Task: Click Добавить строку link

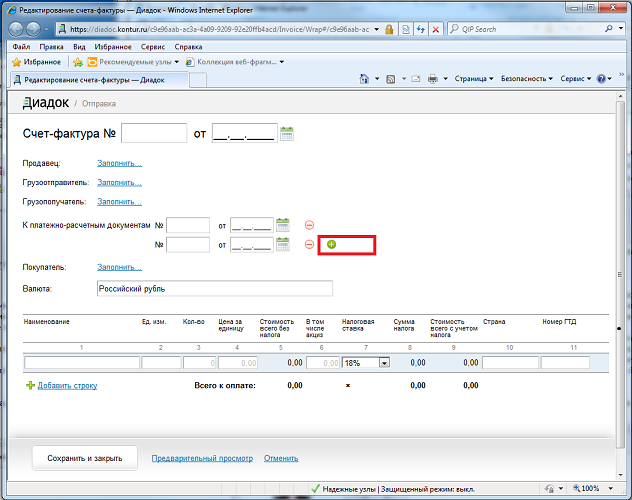Action: [x=67, y=386]
